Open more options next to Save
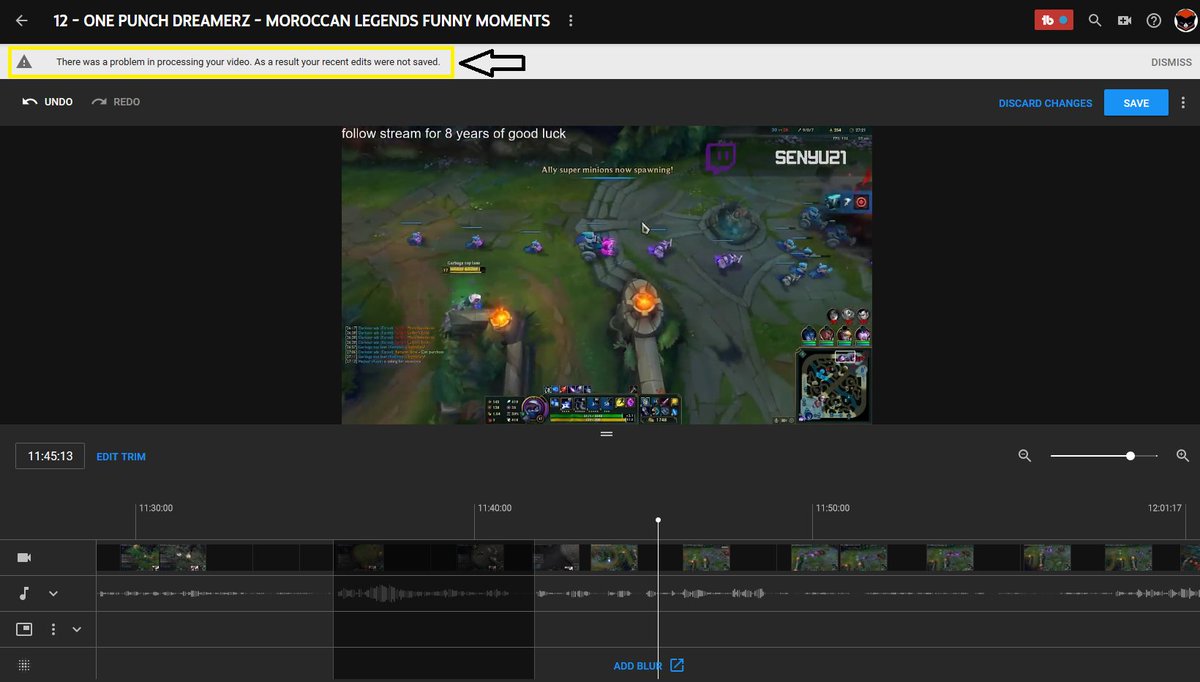The width and height of the screenshot is (1200, 682). click(x=1183, y=103)
